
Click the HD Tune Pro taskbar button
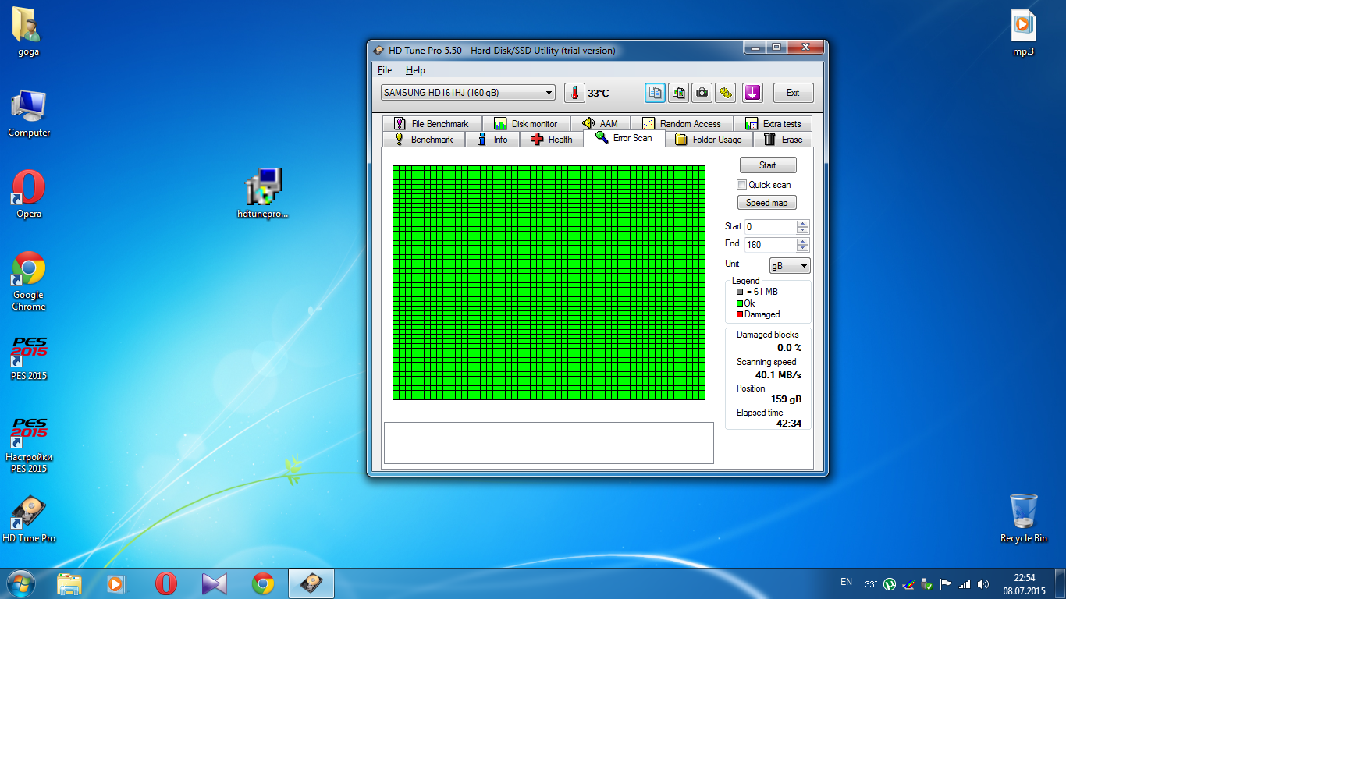312,584
